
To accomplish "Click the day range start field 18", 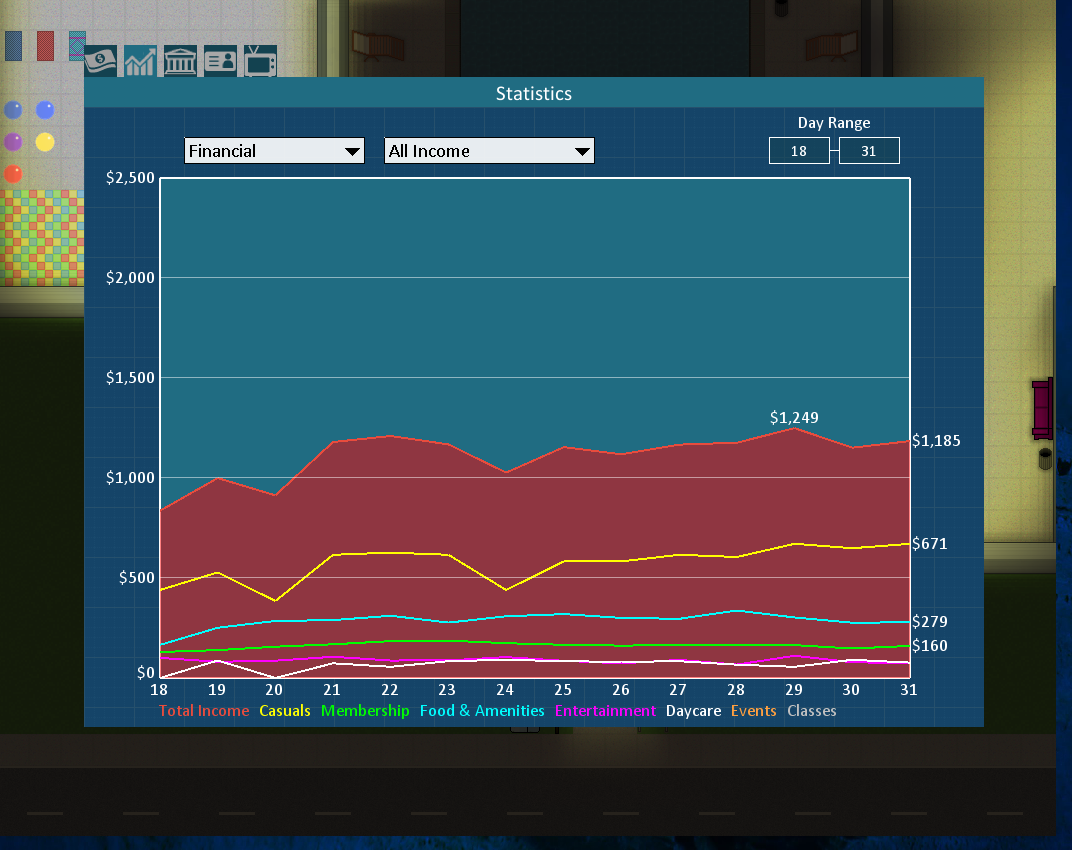I will coord(798,151).
